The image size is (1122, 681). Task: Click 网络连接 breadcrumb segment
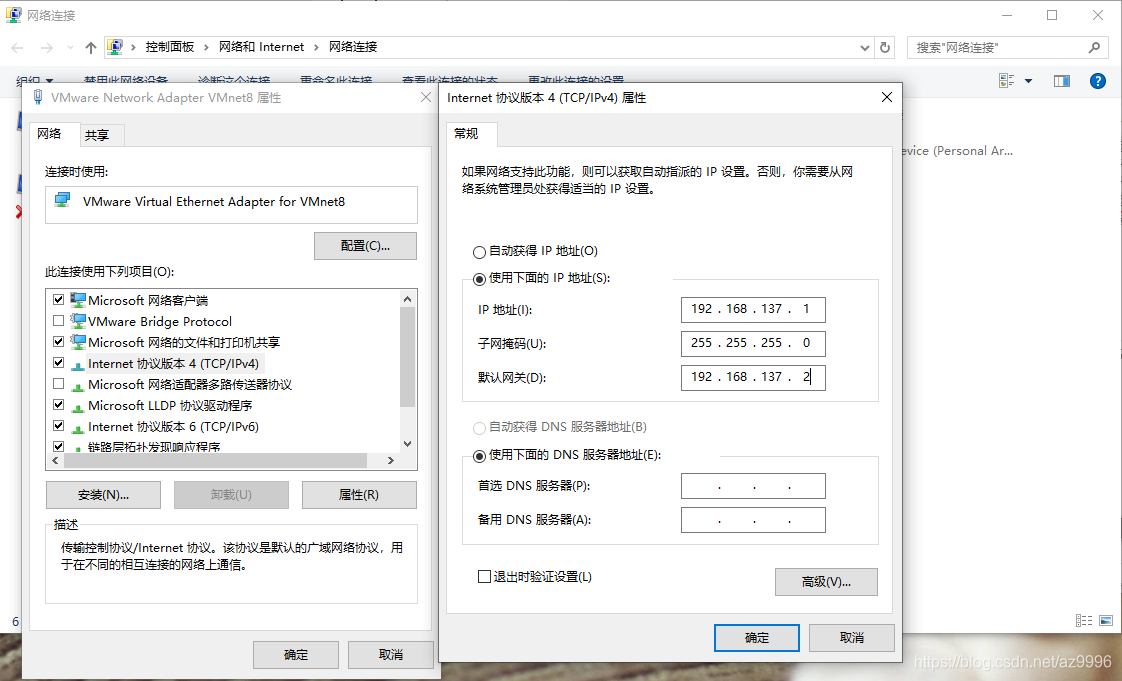coord(353,47)
